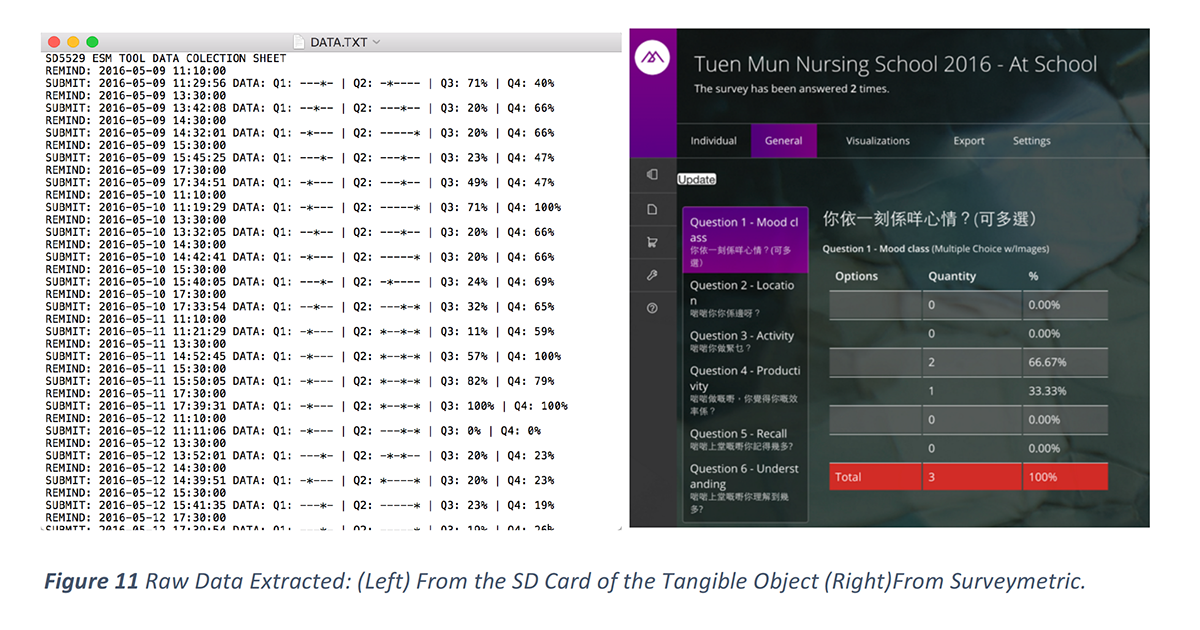Open the Visualizations tab

coord(877,141)
